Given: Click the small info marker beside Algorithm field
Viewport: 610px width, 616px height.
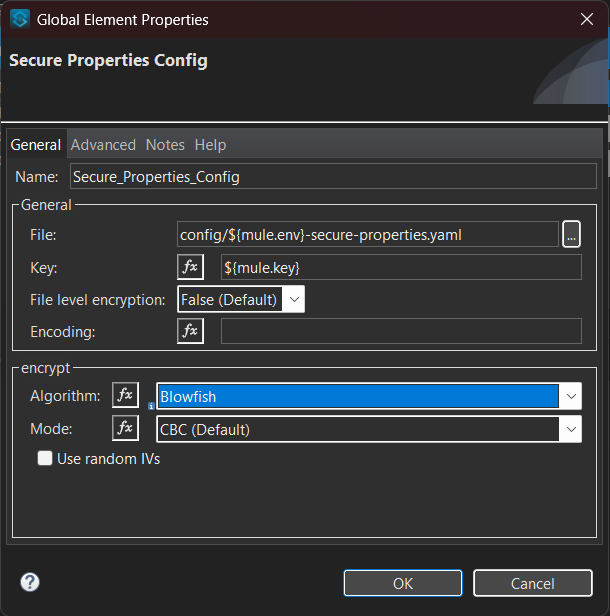Looking at the screenshot, I should click(x=151, y=406).
